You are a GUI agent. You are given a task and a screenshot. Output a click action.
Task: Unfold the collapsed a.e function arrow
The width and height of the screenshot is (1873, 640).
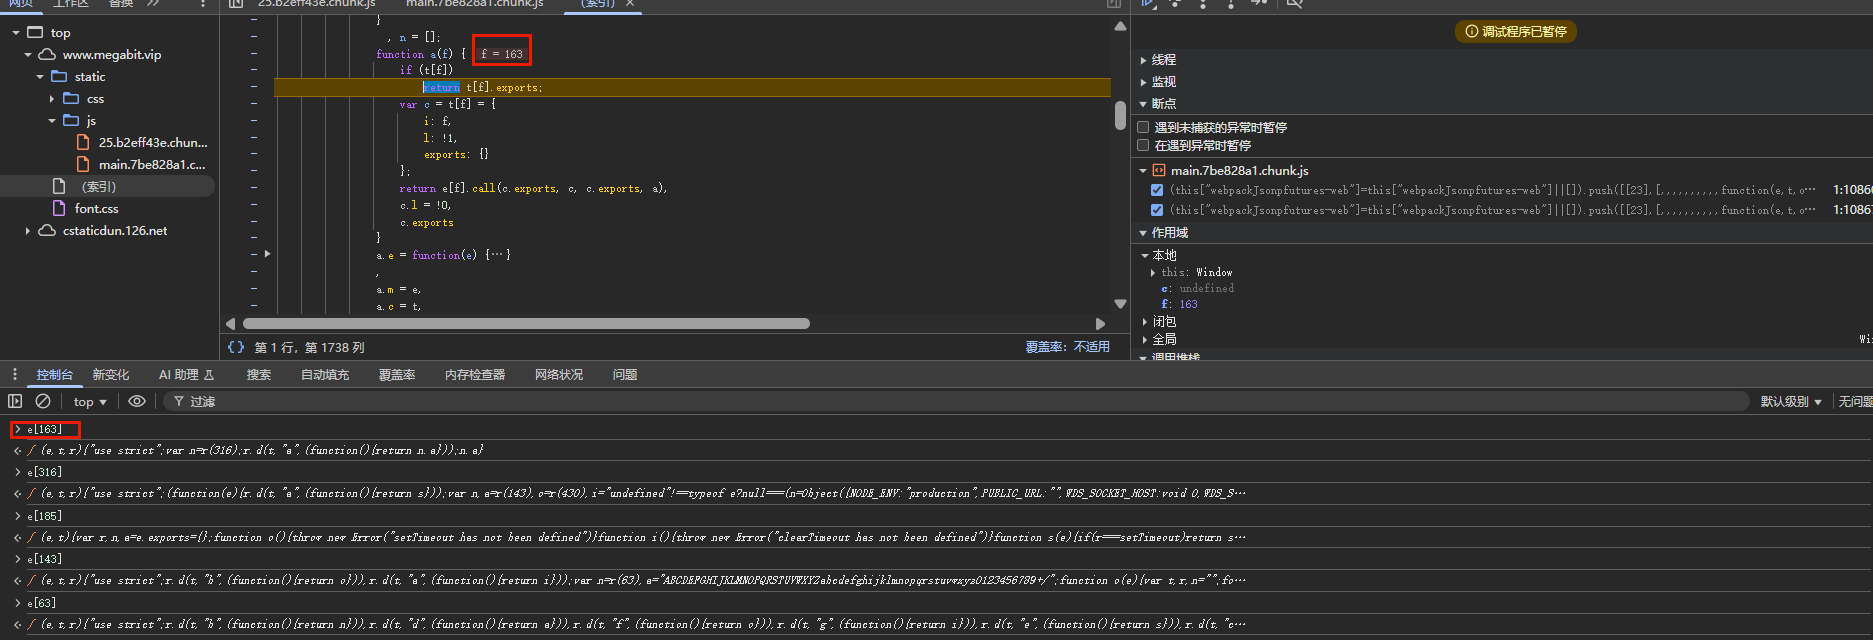point(268,254)
